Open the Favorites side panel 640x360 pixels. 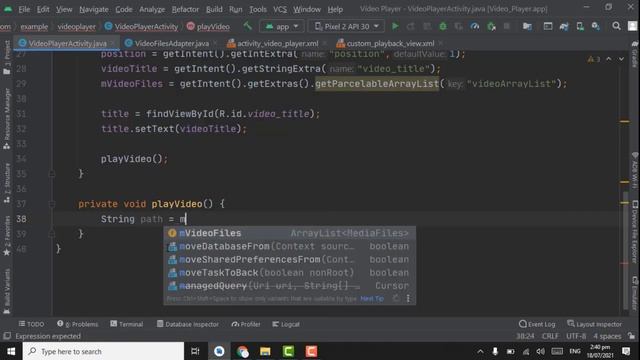click(x=7, y=236)
